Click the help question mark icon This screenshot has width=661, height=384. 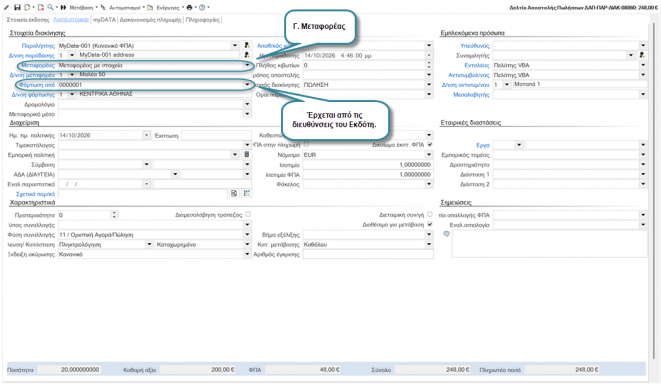(202, 7)
